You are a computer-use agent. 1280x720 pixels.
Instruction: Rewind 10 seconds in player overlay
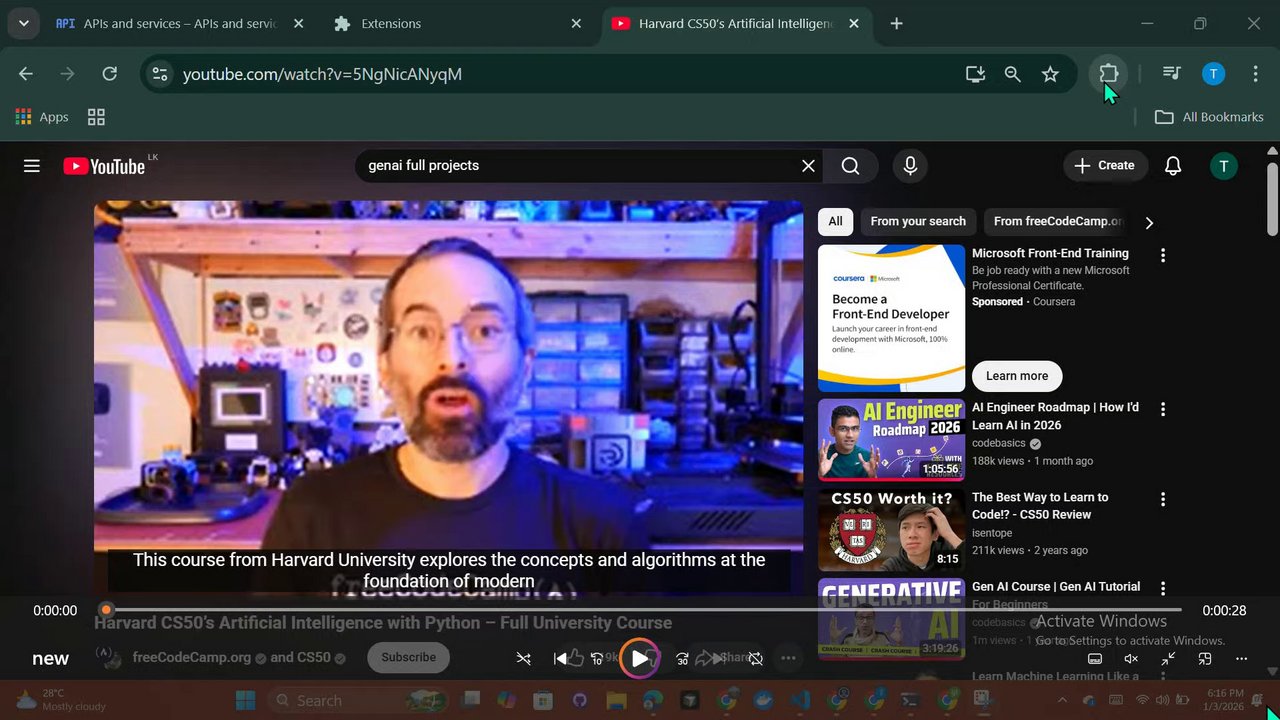coord(597,659)
